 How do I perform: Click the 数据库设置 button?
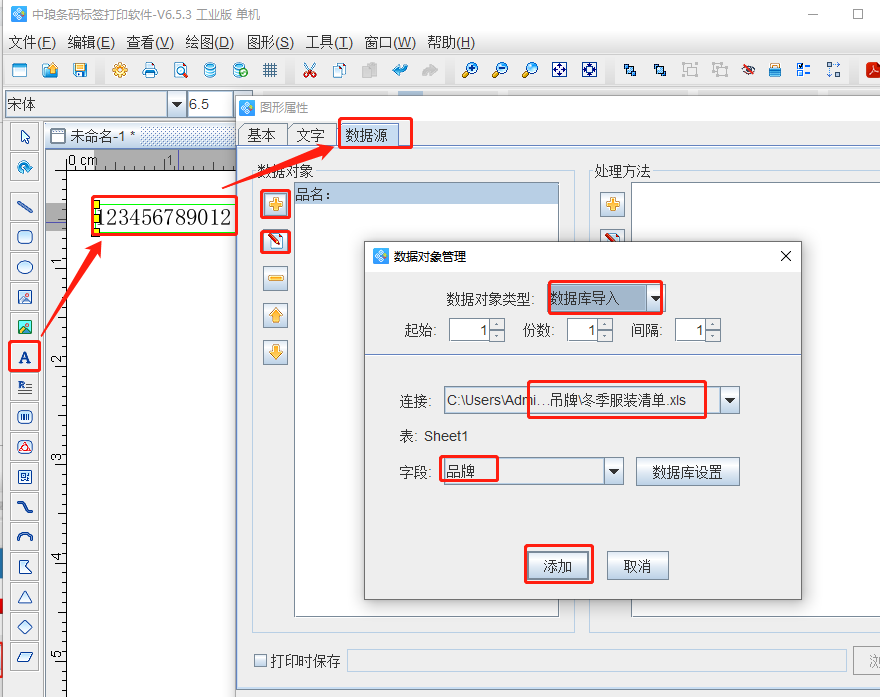(687, 472)
